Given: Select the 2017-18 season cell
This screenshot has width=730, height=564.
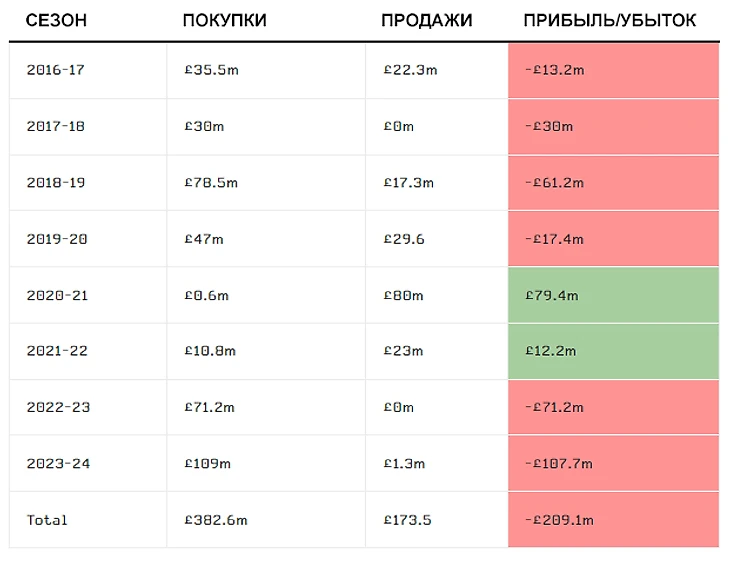Looking at the screenshot, I should (55, 127).
